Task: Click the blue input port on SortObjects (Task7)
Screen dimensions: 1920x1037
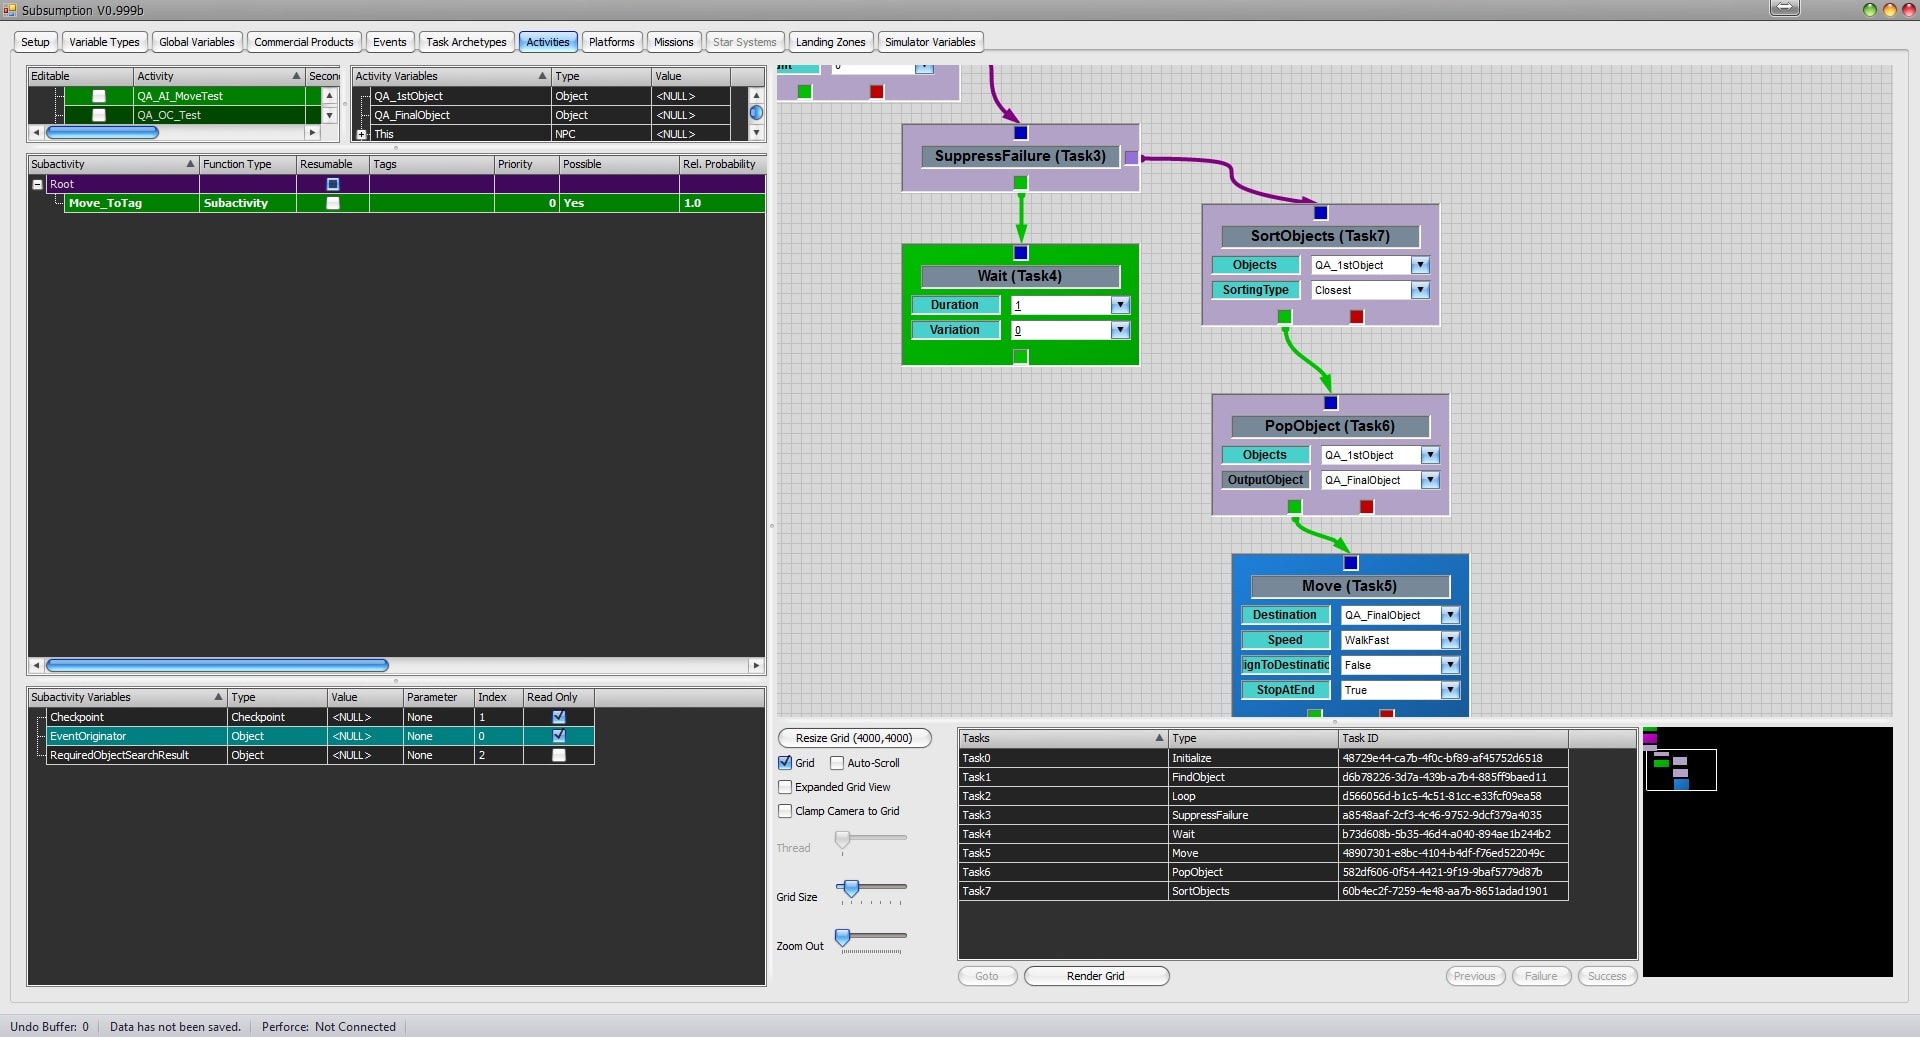Action: pyautogui.click(x=1320, y=213)
